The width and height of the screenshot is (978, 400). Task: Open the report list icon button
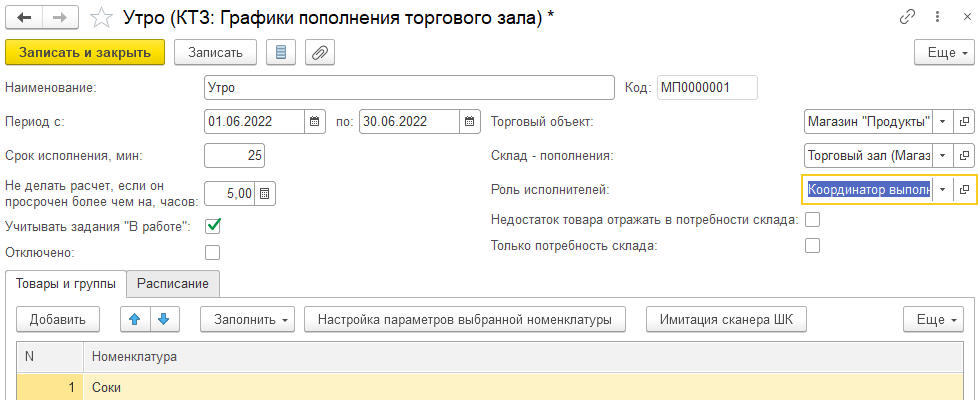280,53
